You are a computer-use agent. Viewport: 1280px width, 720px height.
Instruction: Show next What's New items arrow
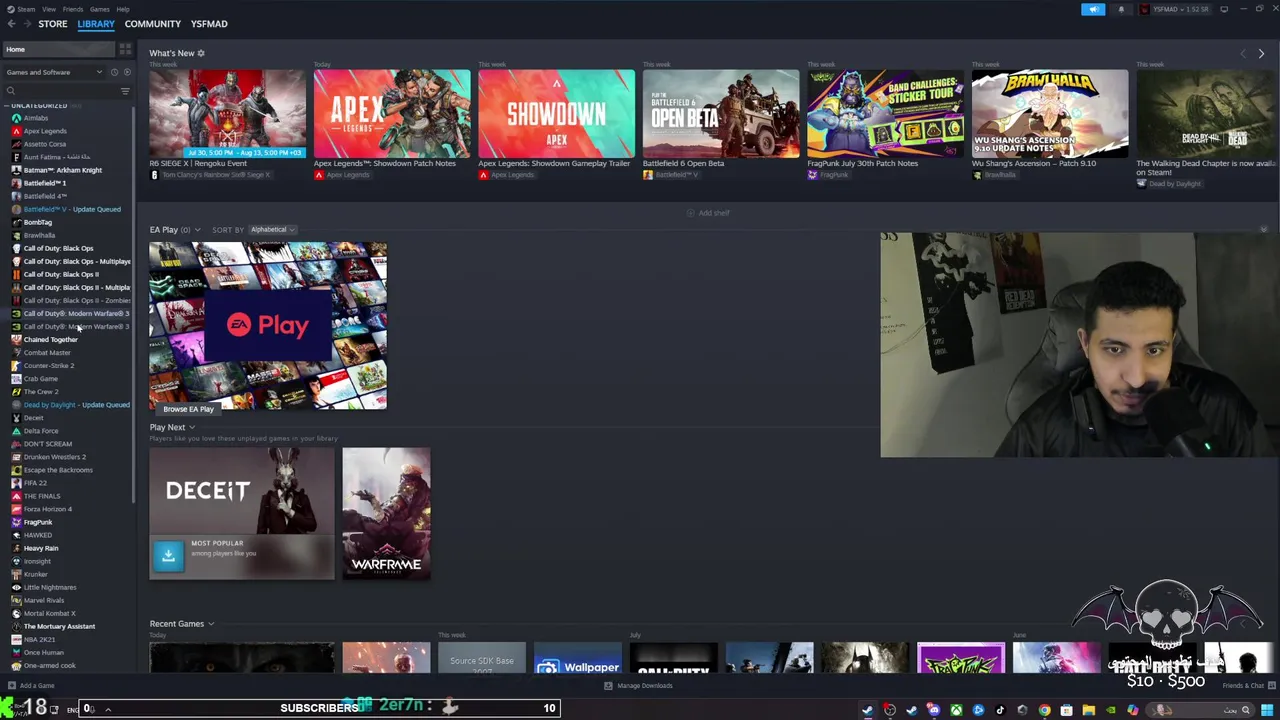click(1261, 53)
